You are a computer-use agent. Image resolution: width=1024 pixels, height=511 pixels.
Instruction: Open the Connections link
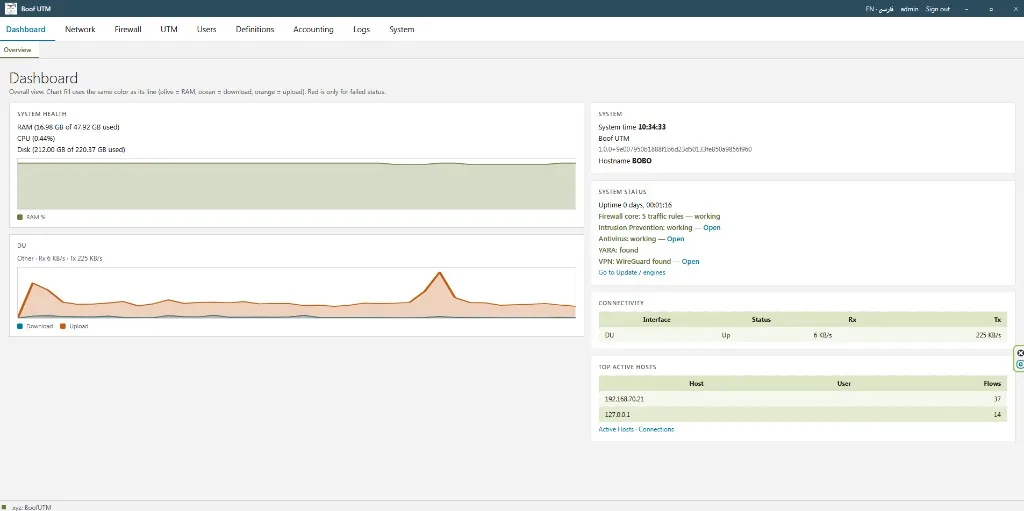click(x=656, y=429)
